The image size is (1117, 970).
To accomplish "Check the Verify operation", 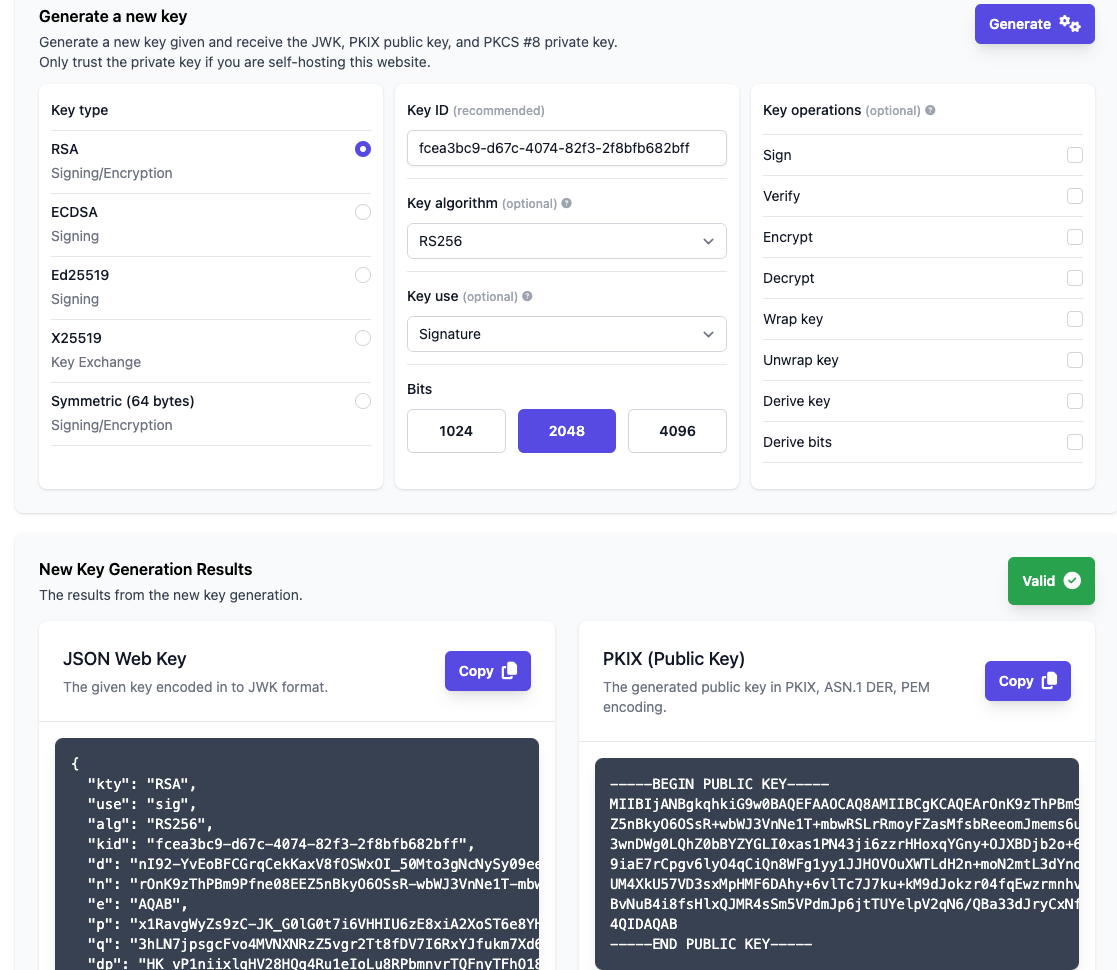I will (1075, 196).
